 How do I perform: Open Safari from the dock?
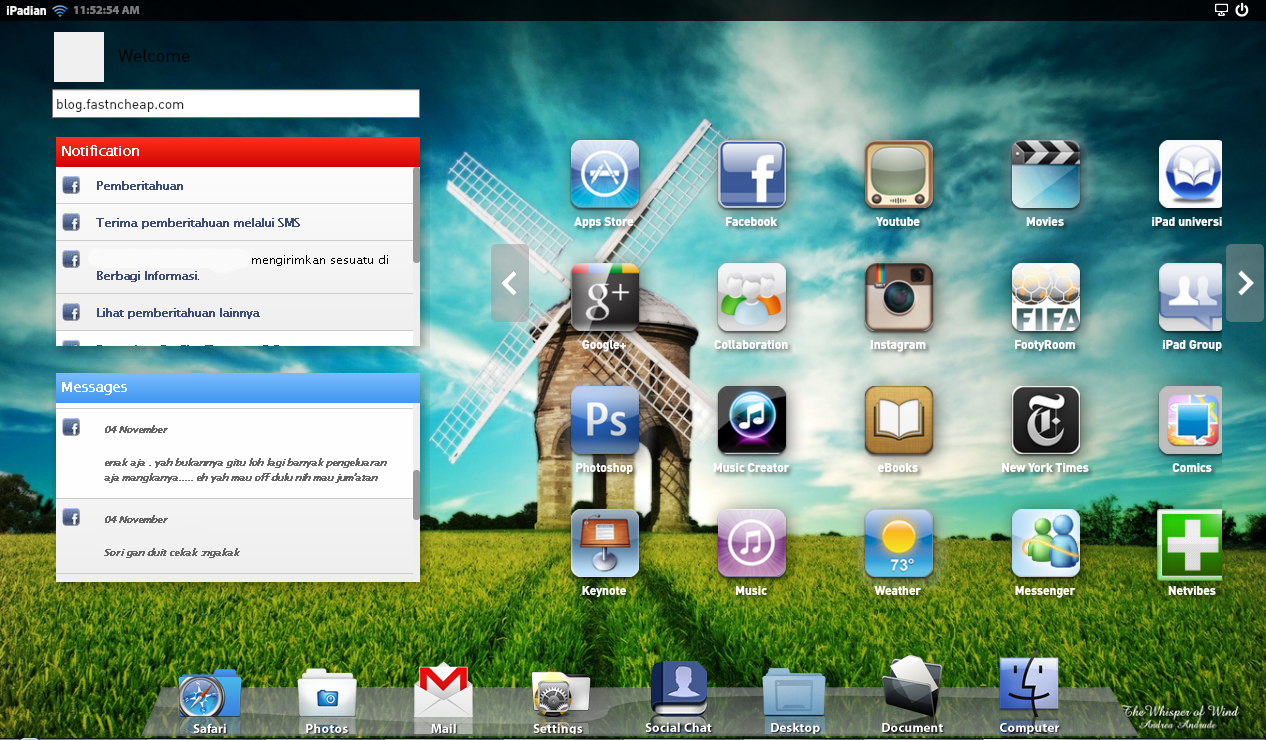tap(209, 692)
